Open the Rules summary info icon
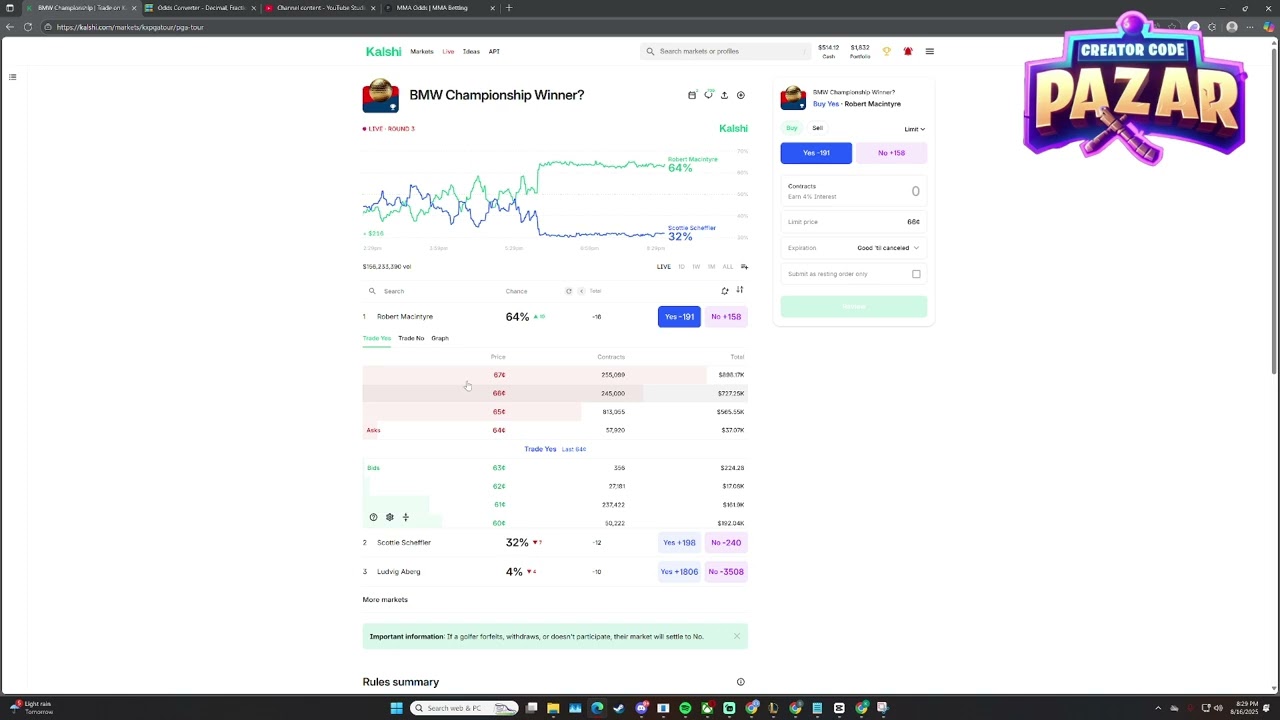 pos(741,682)
